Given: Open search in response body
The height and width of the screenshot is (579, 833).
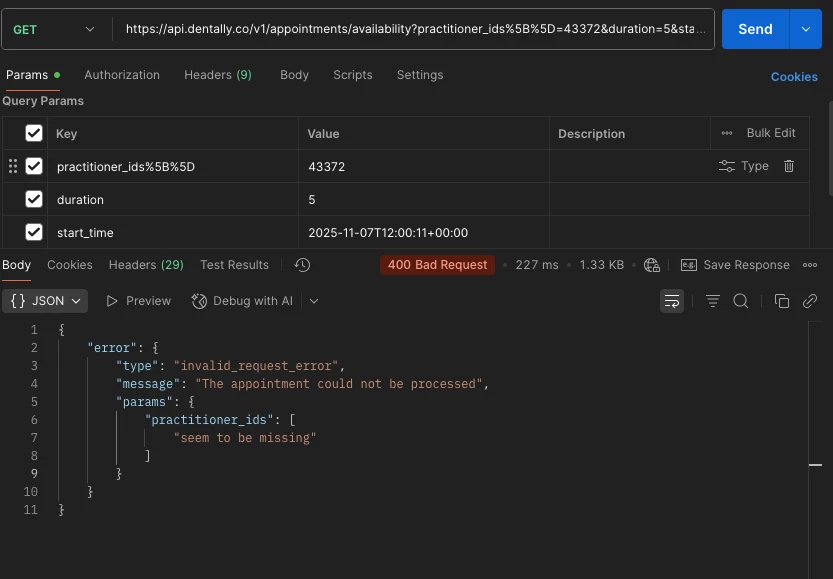Looking at the screenshot, I should pos(741,301).
